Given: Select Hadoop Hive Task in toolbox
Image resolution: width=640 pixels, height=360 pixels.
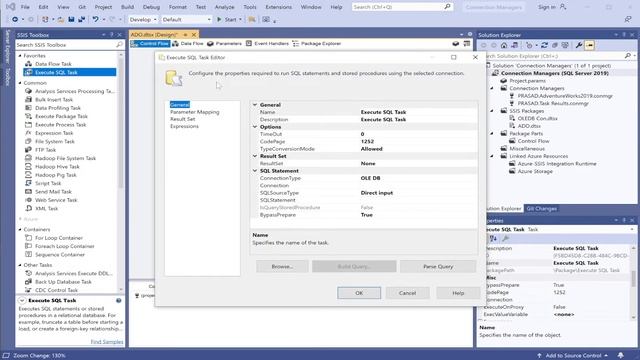Looking at the screenshot, I should click(57, 167).
